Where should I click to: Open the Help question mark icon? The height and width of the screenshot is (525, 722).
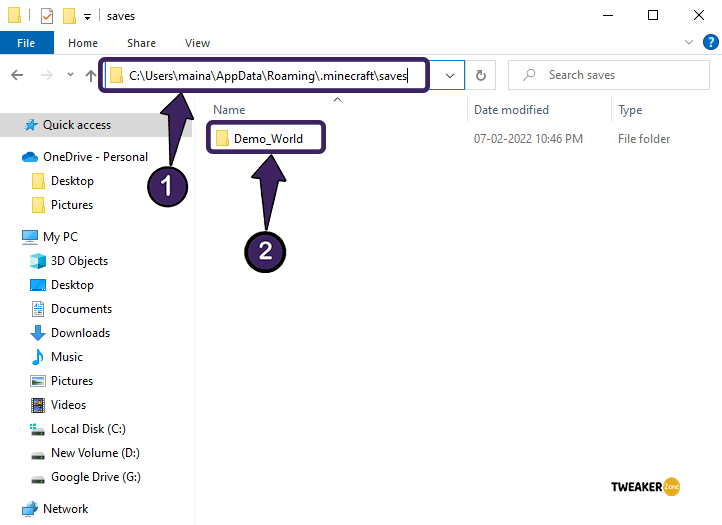710,42
